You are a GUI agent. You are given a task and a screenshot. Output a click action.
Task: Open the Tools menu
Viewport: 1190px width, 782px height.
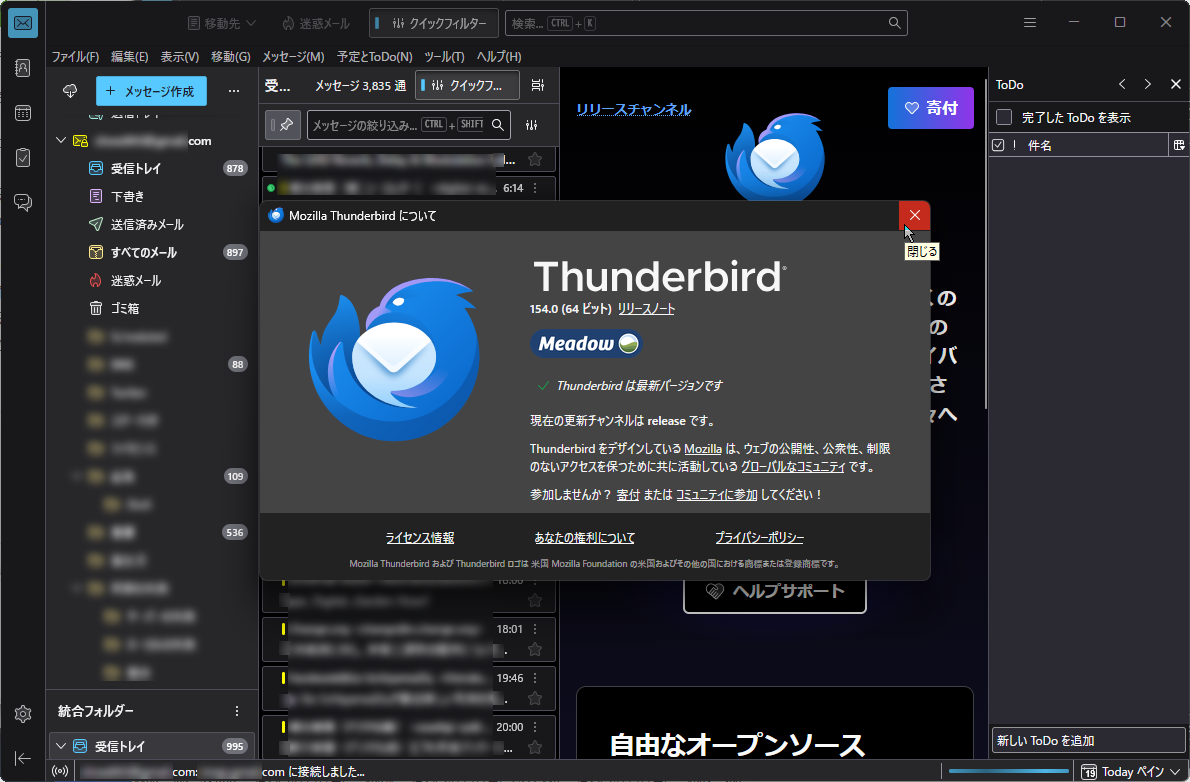pyautogui.click(x=444, y=57)
